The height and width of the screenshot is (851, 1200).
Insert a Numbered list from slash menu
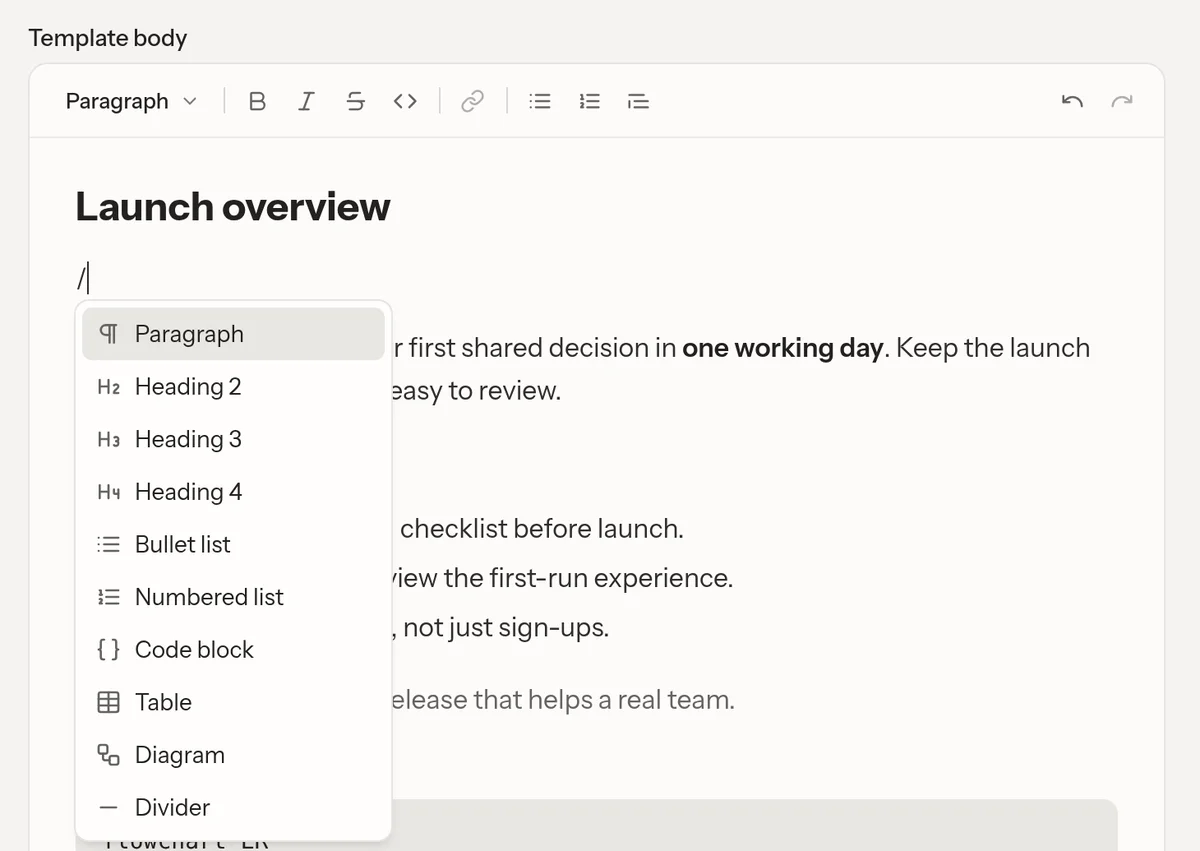[233, 597]
